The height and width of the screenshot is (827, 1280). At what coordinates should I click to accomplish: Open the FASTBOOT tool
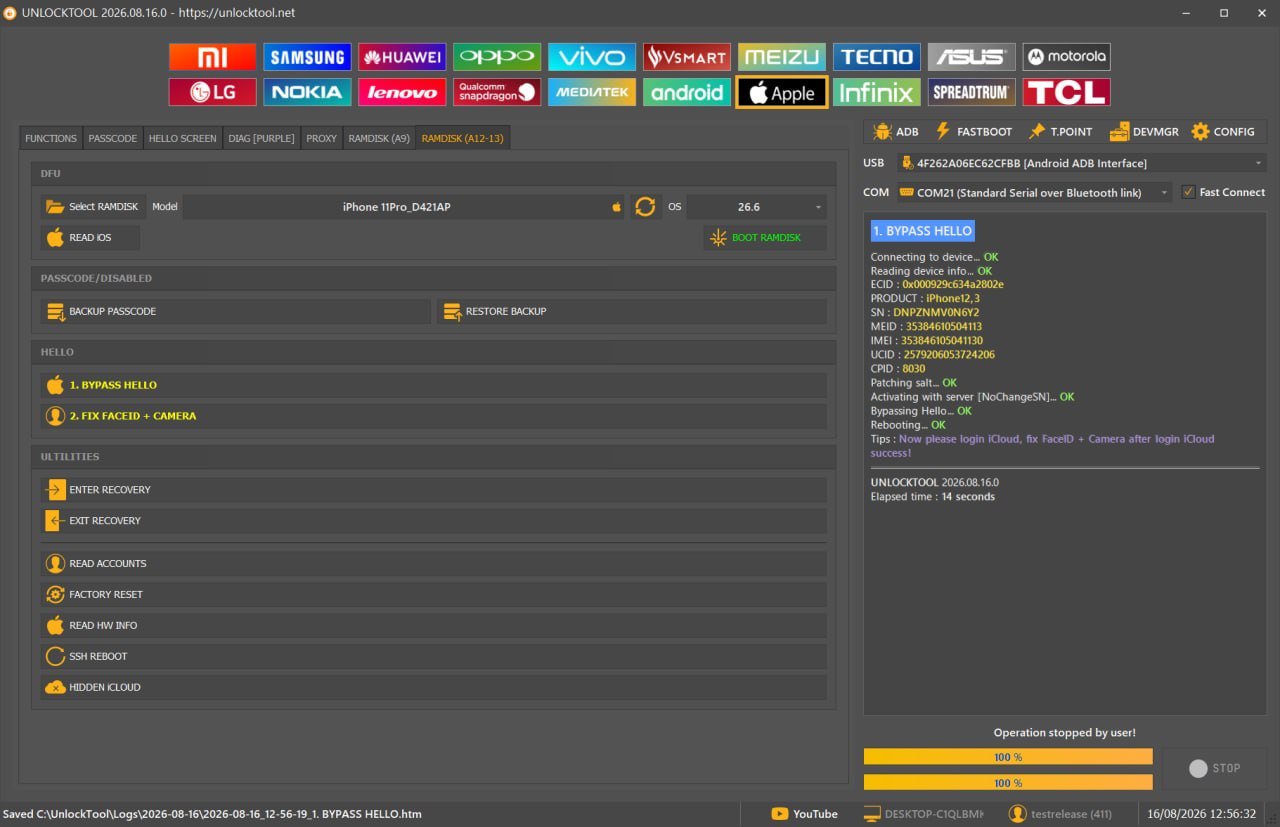(x=973, y=131)
